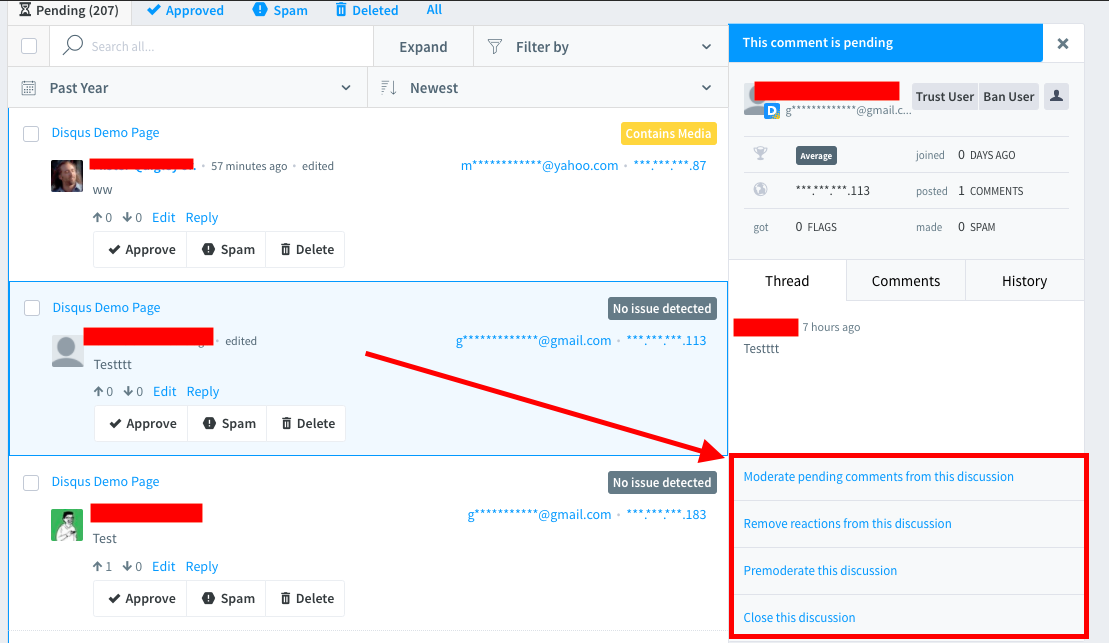Toggle the select-all comments checkbox
Viewport: 1109px width, 643px height.
click(x=29, y=46)
